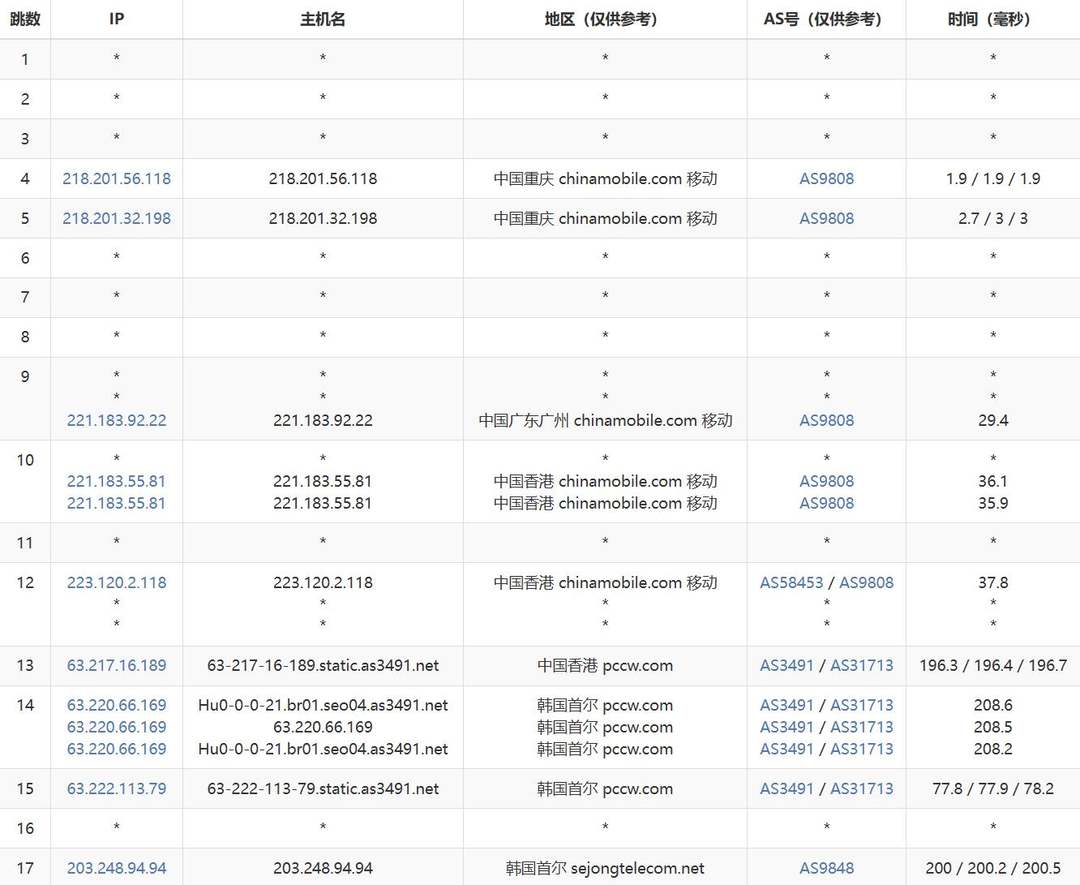The image size is (1080, 885).
Task: Open AS3491 link in hop 13 row
Action: (787, 665)
